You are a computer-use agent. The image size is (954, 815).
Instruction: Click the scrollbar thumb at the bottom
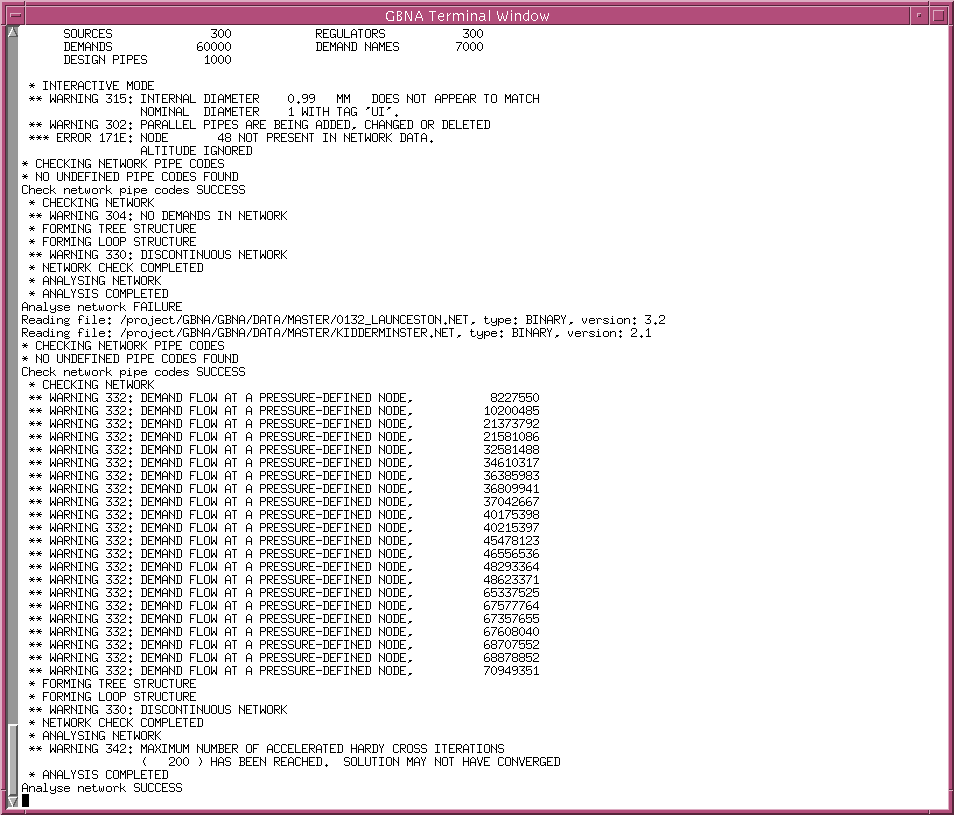12,760
